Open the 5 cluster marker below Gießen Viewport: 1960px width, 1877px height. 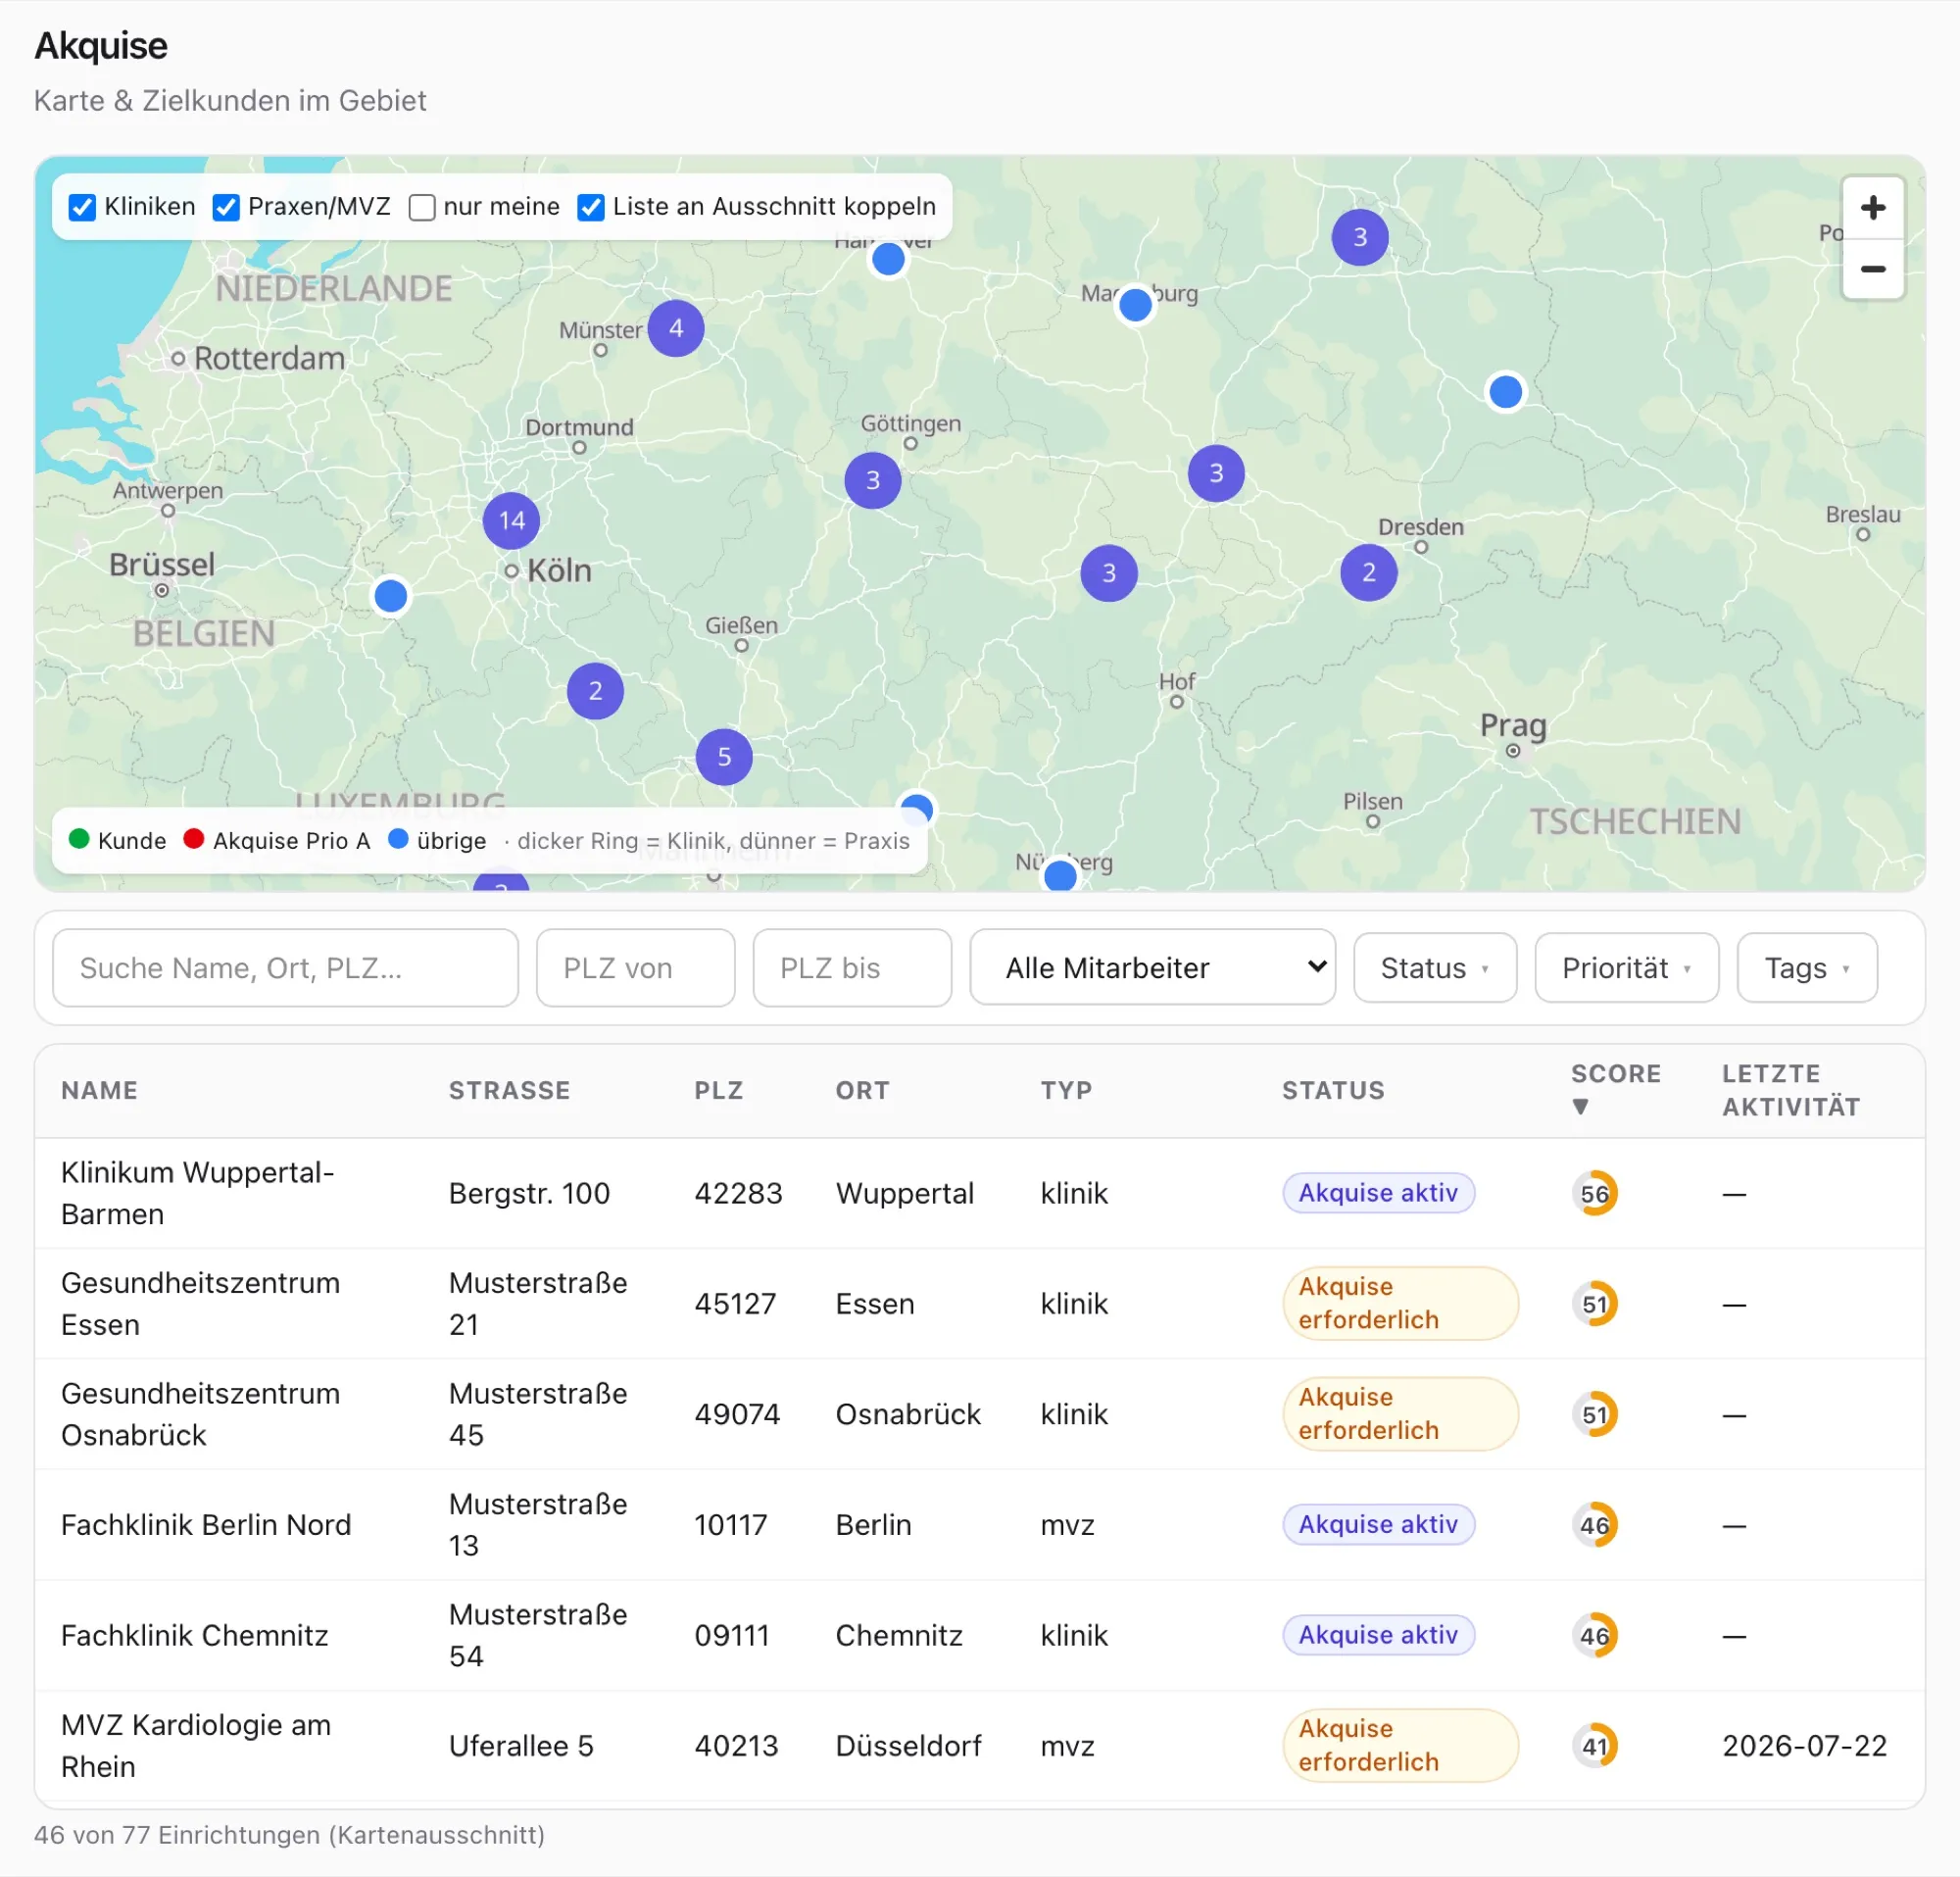pyautogui.click(x=724, y=757)
